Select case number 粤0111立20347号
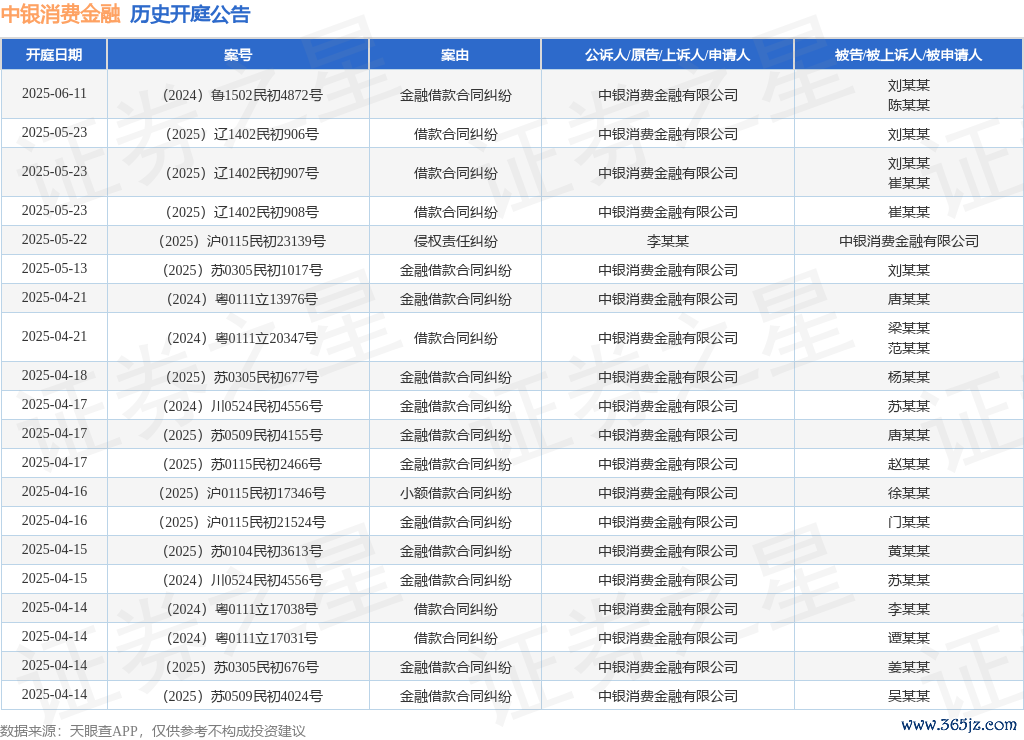 (242, 338)
